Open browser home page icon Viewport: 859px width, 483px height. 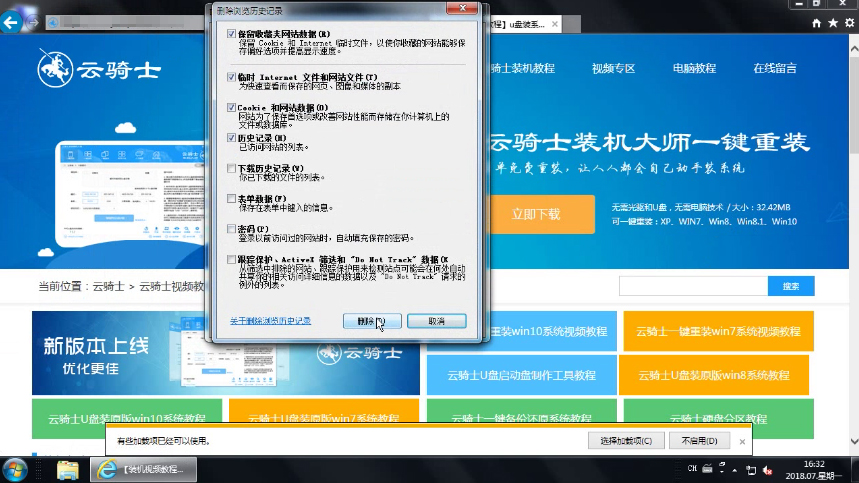pos(816,23)
